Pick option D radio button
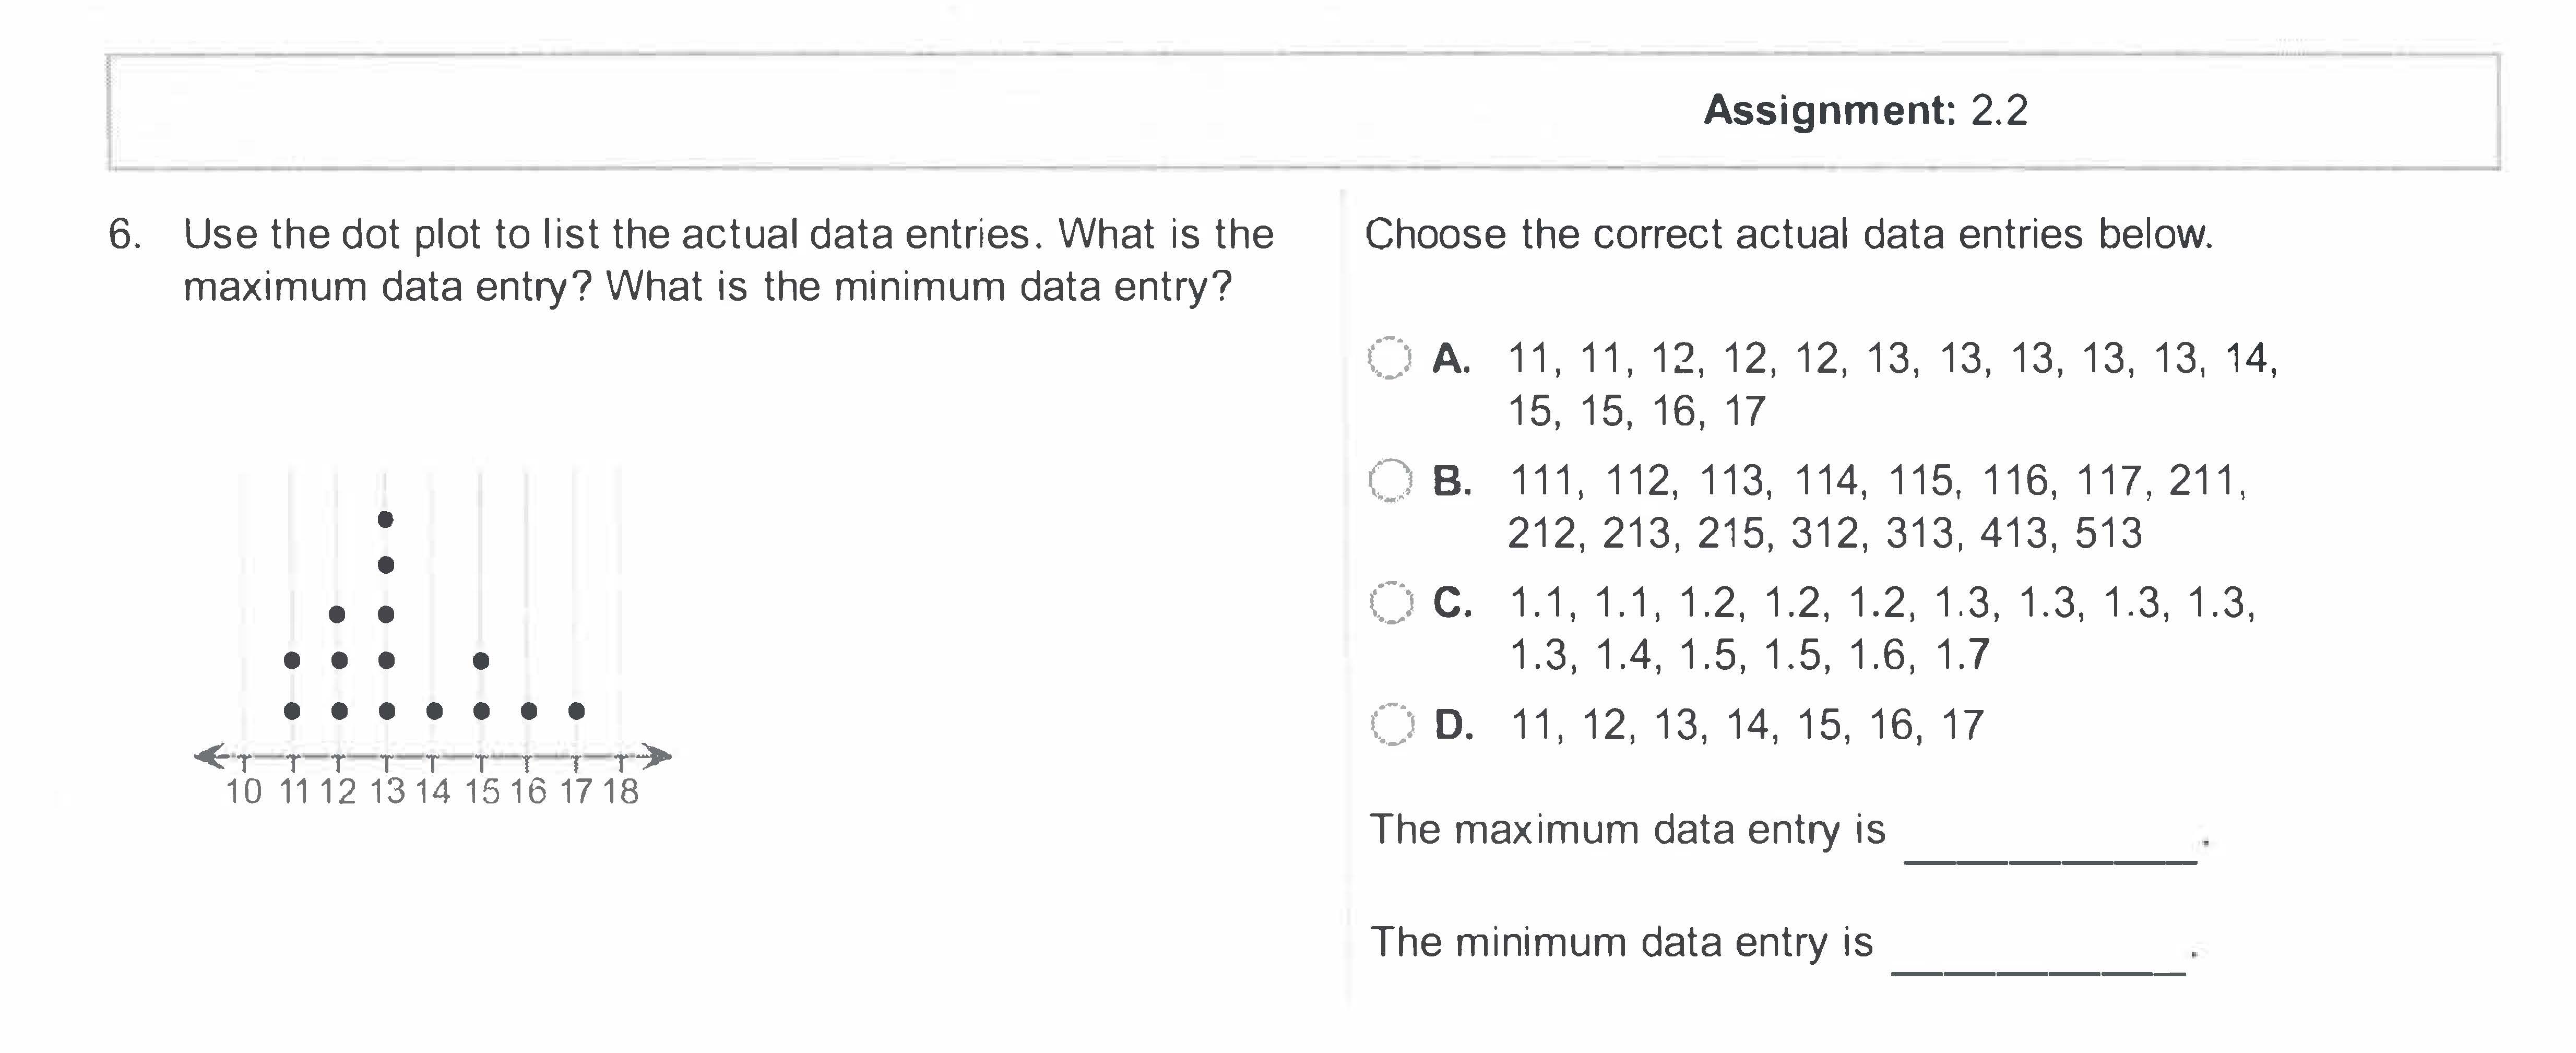This screenshot has width=2576, height=1053. tap(1392, 725)
